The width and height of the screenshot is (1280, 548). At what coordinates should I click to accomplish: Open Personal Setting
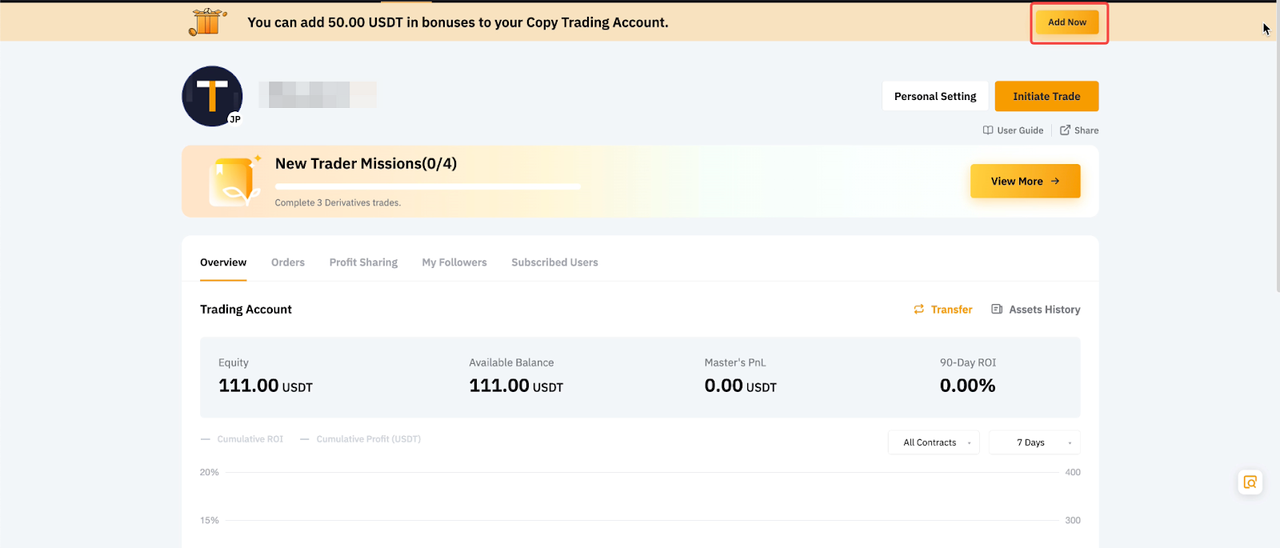click(935, 96)
